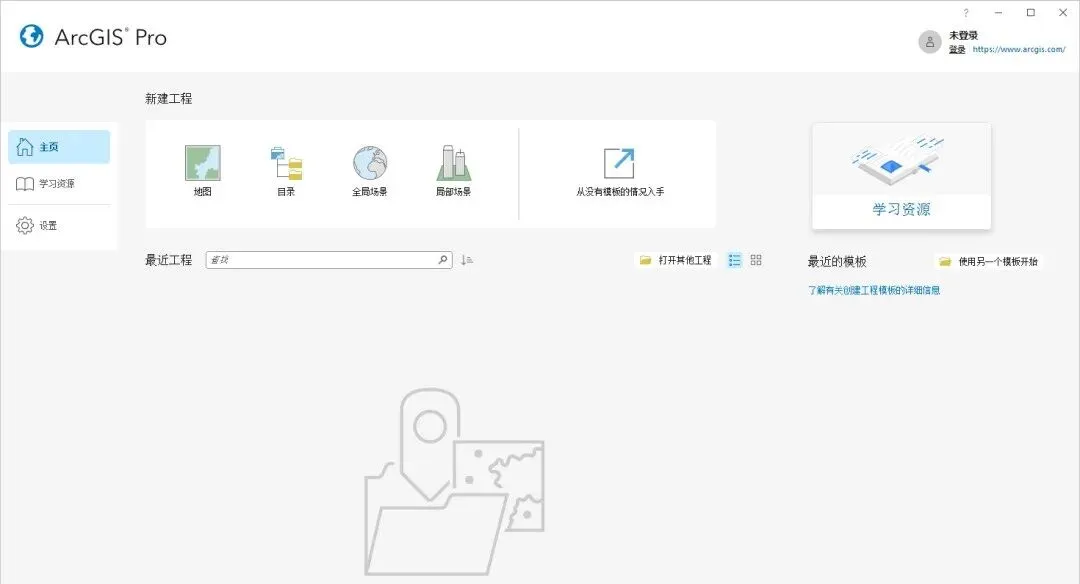The width and height of the screenshot is (1080, 584).
Task: Create a new 局部场景 (Local Scene) project
Action: pyautogui.click(x=453, y=170)
